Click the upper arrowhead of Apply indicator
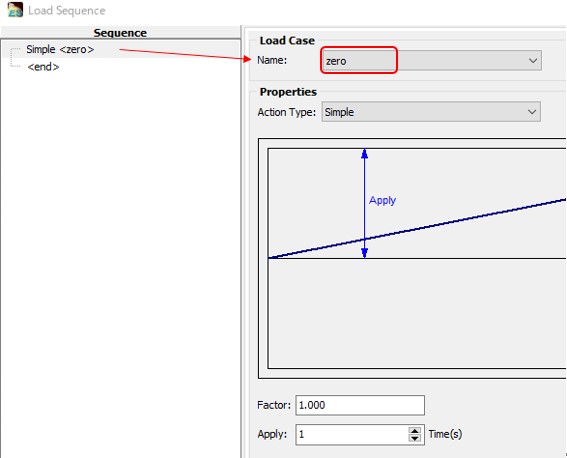This screenshot has width=567, height=458. [364, 154]
